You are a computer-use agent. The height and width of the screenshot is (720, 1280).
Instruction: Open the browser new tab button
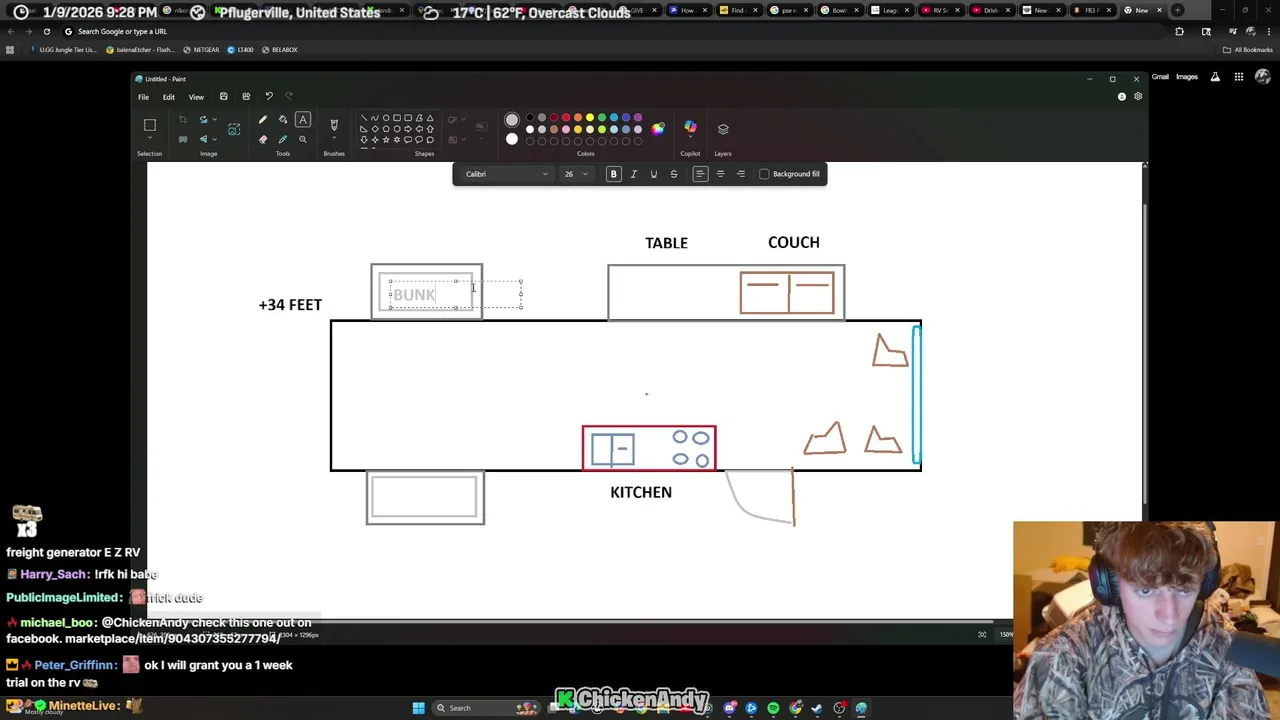point(1177,10)
